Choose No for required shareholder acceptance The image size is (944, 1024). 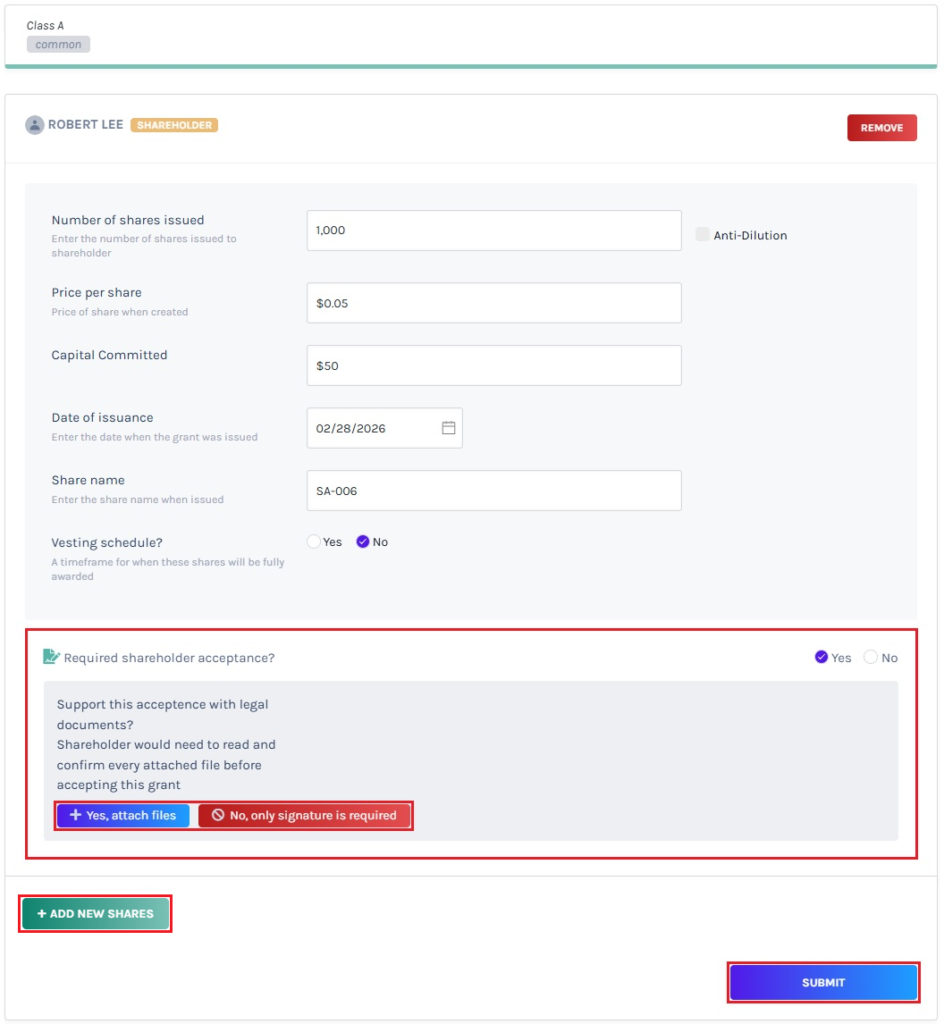click(x=870, y=657)
